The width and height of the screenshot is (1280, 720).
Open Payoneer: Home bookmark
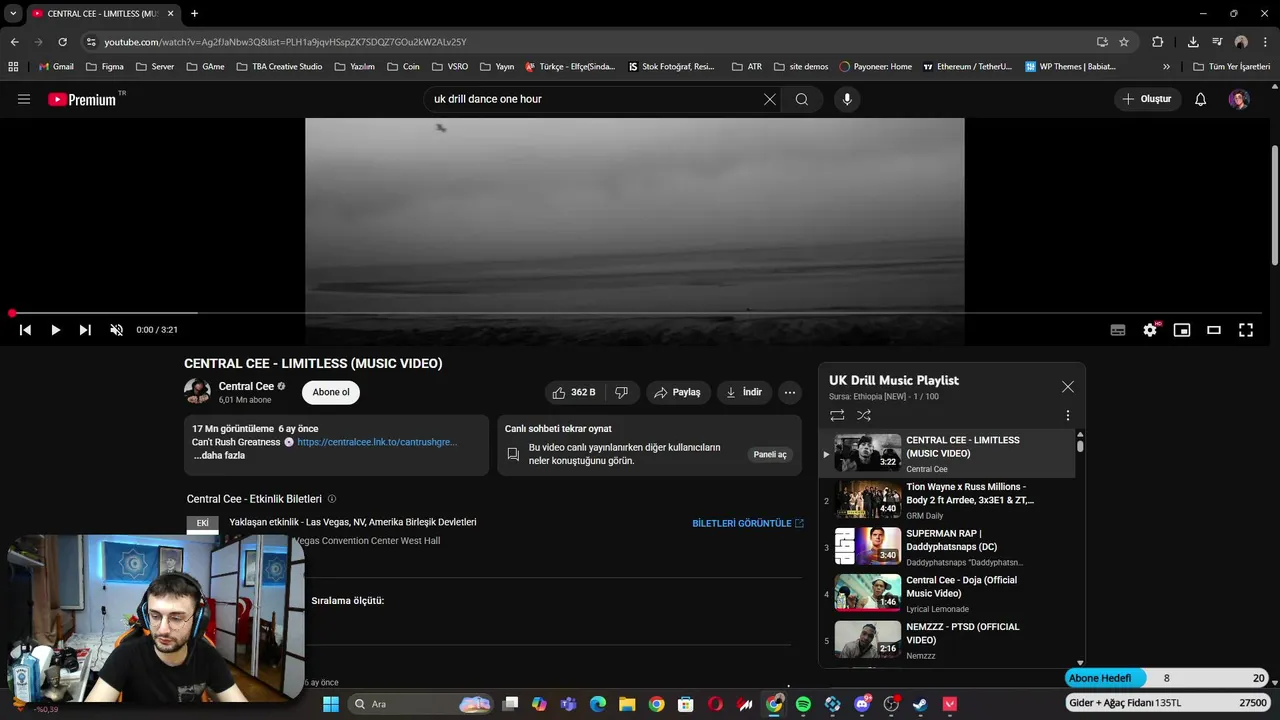tap(875, 67)
